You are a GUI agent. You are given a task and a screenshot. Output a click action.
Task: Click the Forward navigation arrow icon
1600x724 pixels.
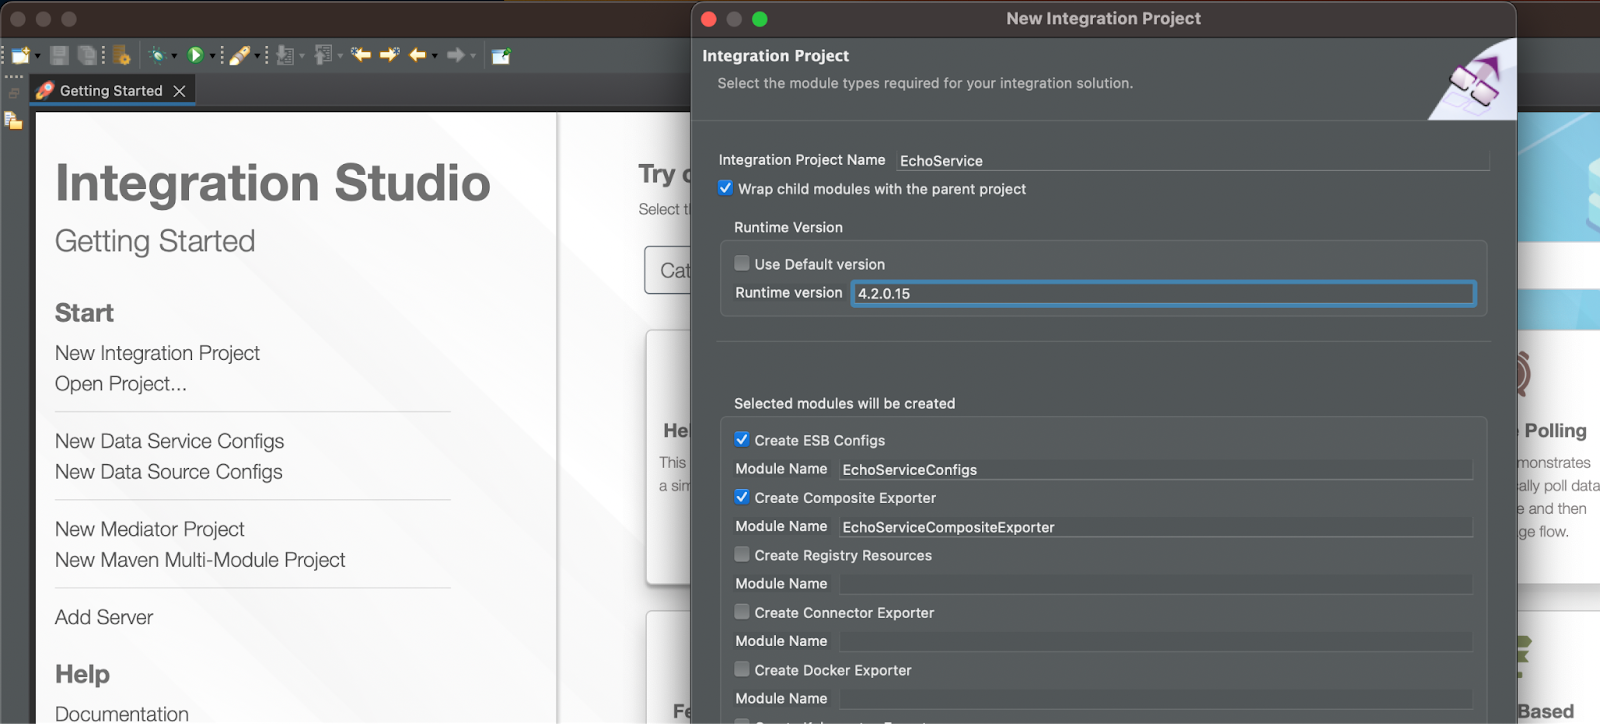456,55
